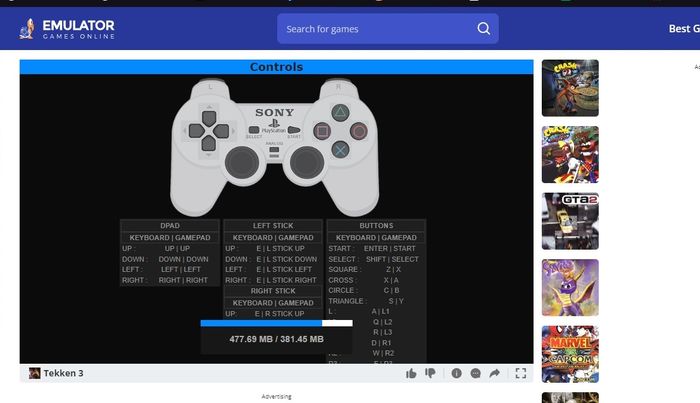The height and width of the screenshot is (403, 700).
Task: Like the game with thumbs up
Action: [411, 373]
